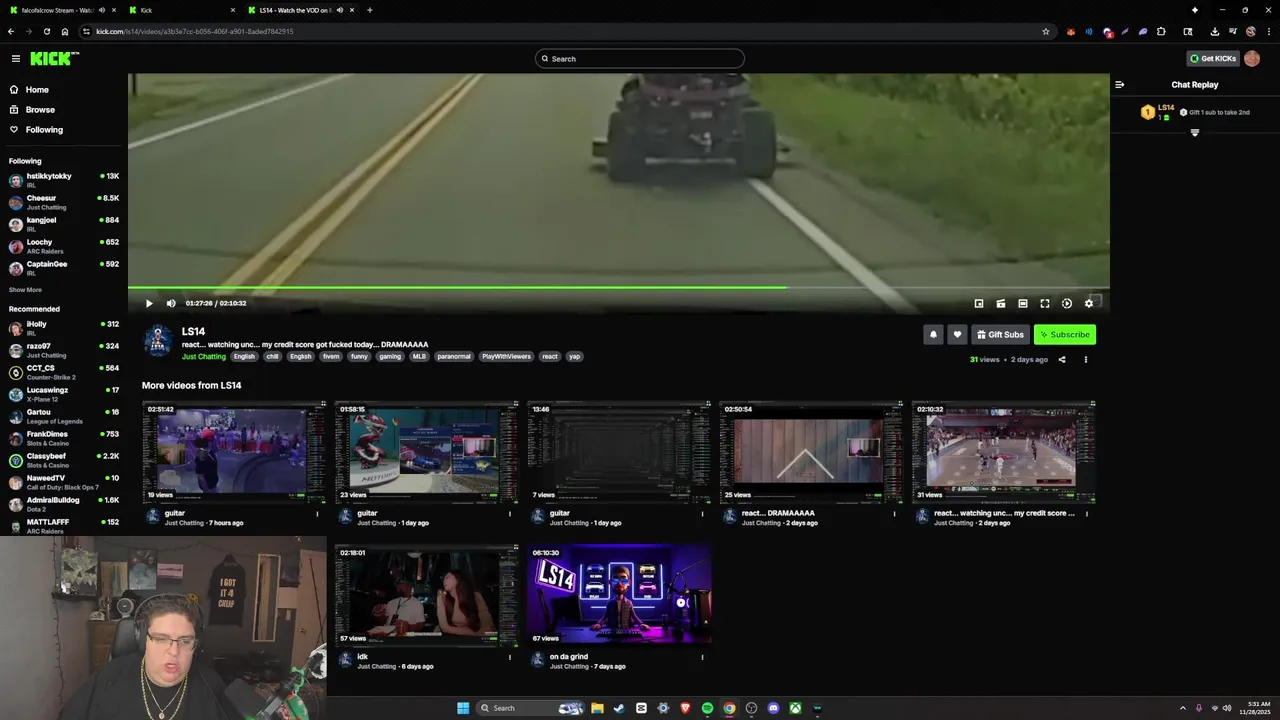The height and width of the screenshot is (720, 1280).
Task: Open hstikkytokky channel in sidebar
Action: coord(64,180)
